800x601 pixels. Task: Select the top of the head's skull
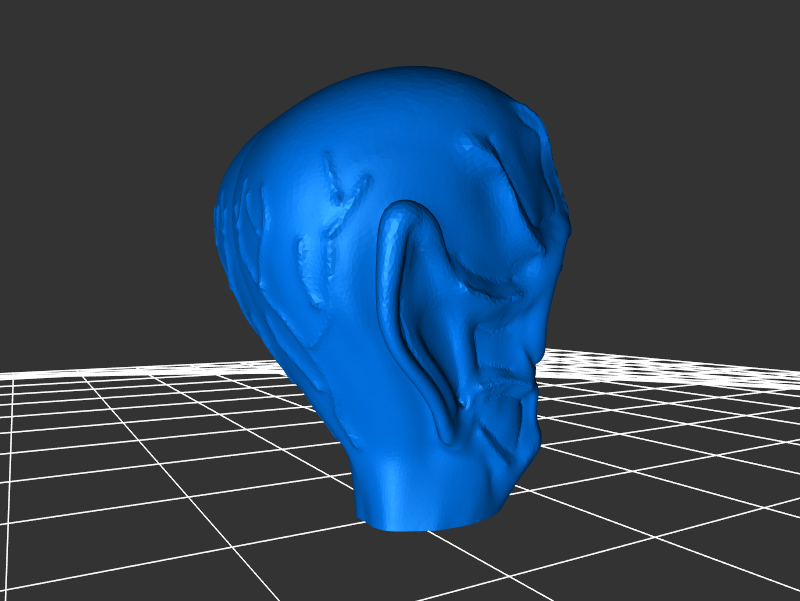tap(400, 85)
